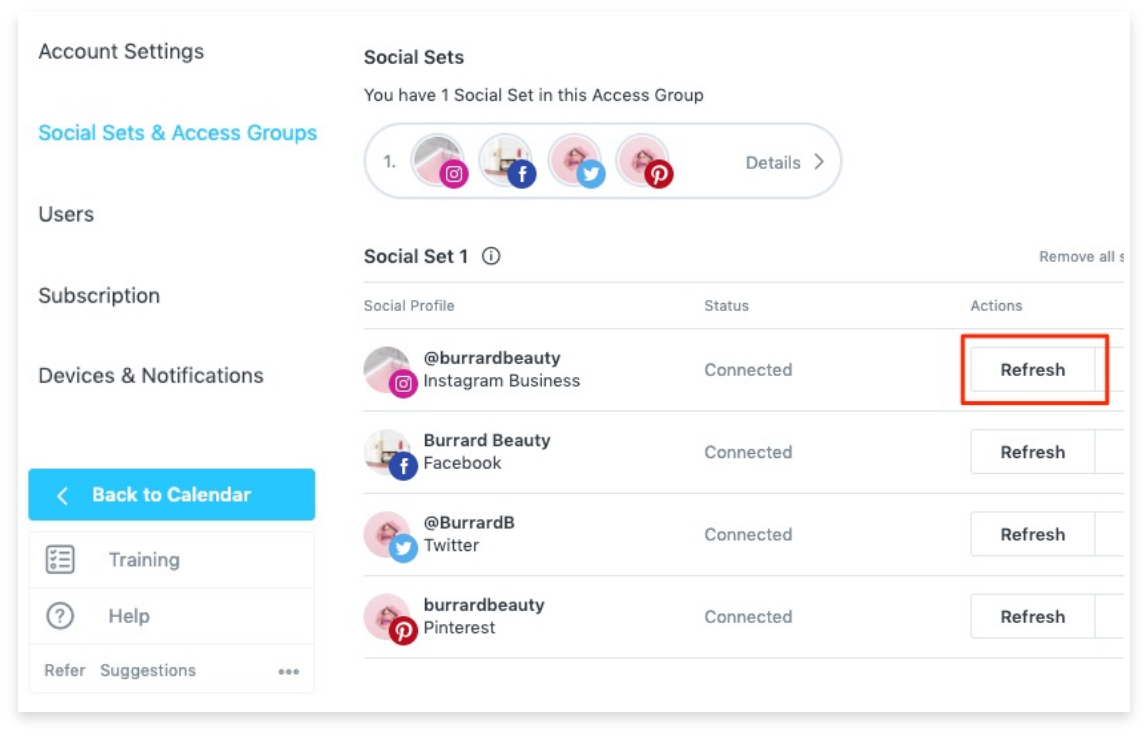Screen dimensions: 1148x736
Task: Click the Training checklist icon
Action: coord(60,560)
